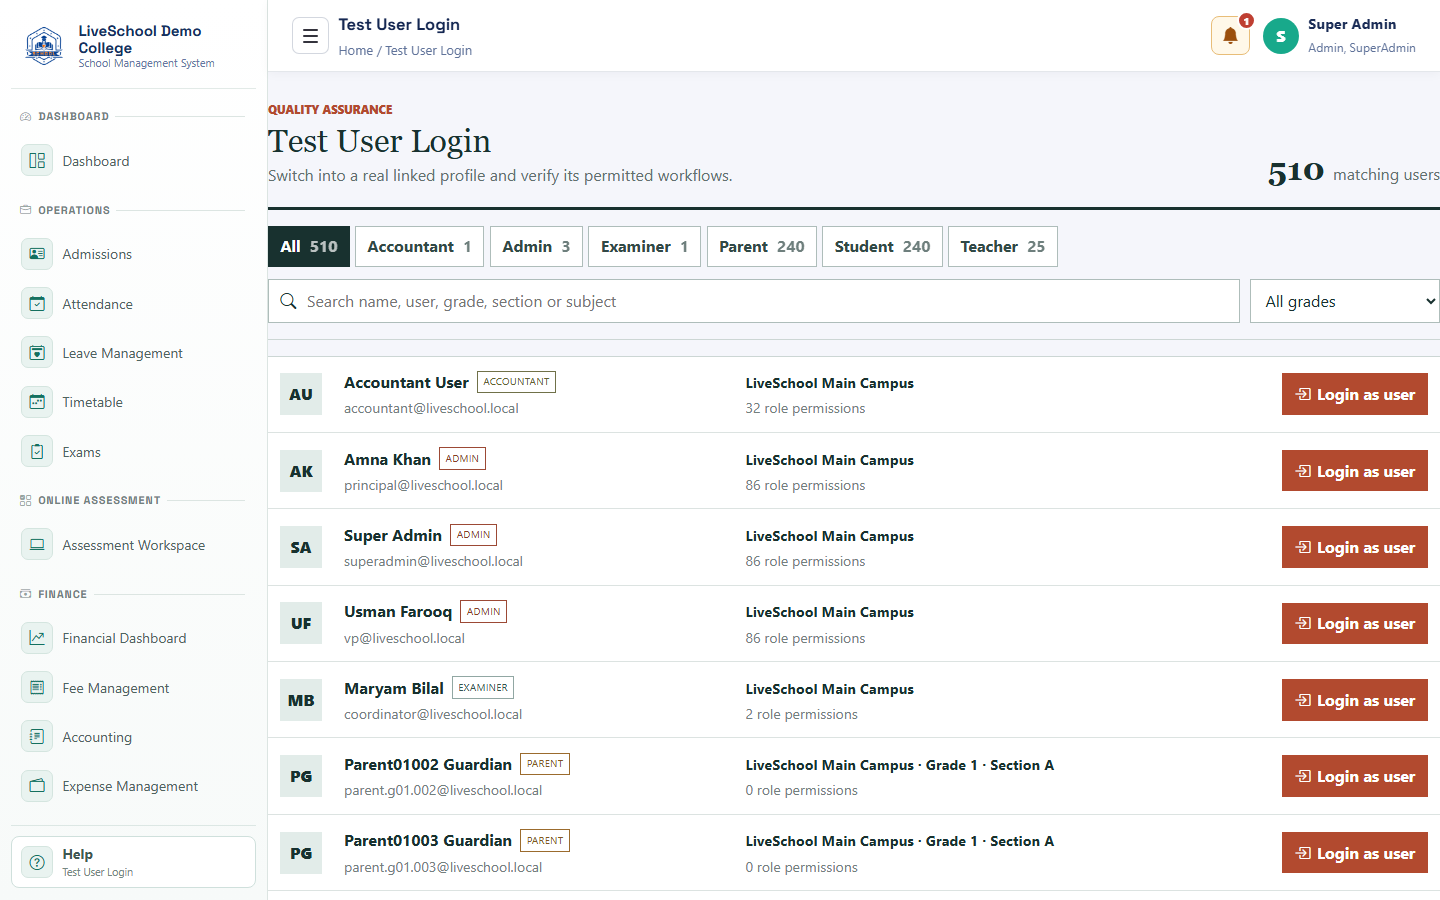The width and height of the screenshot is (1440, 900).
Task: Click '2 role permissions' text
Action: coord(801,714)
